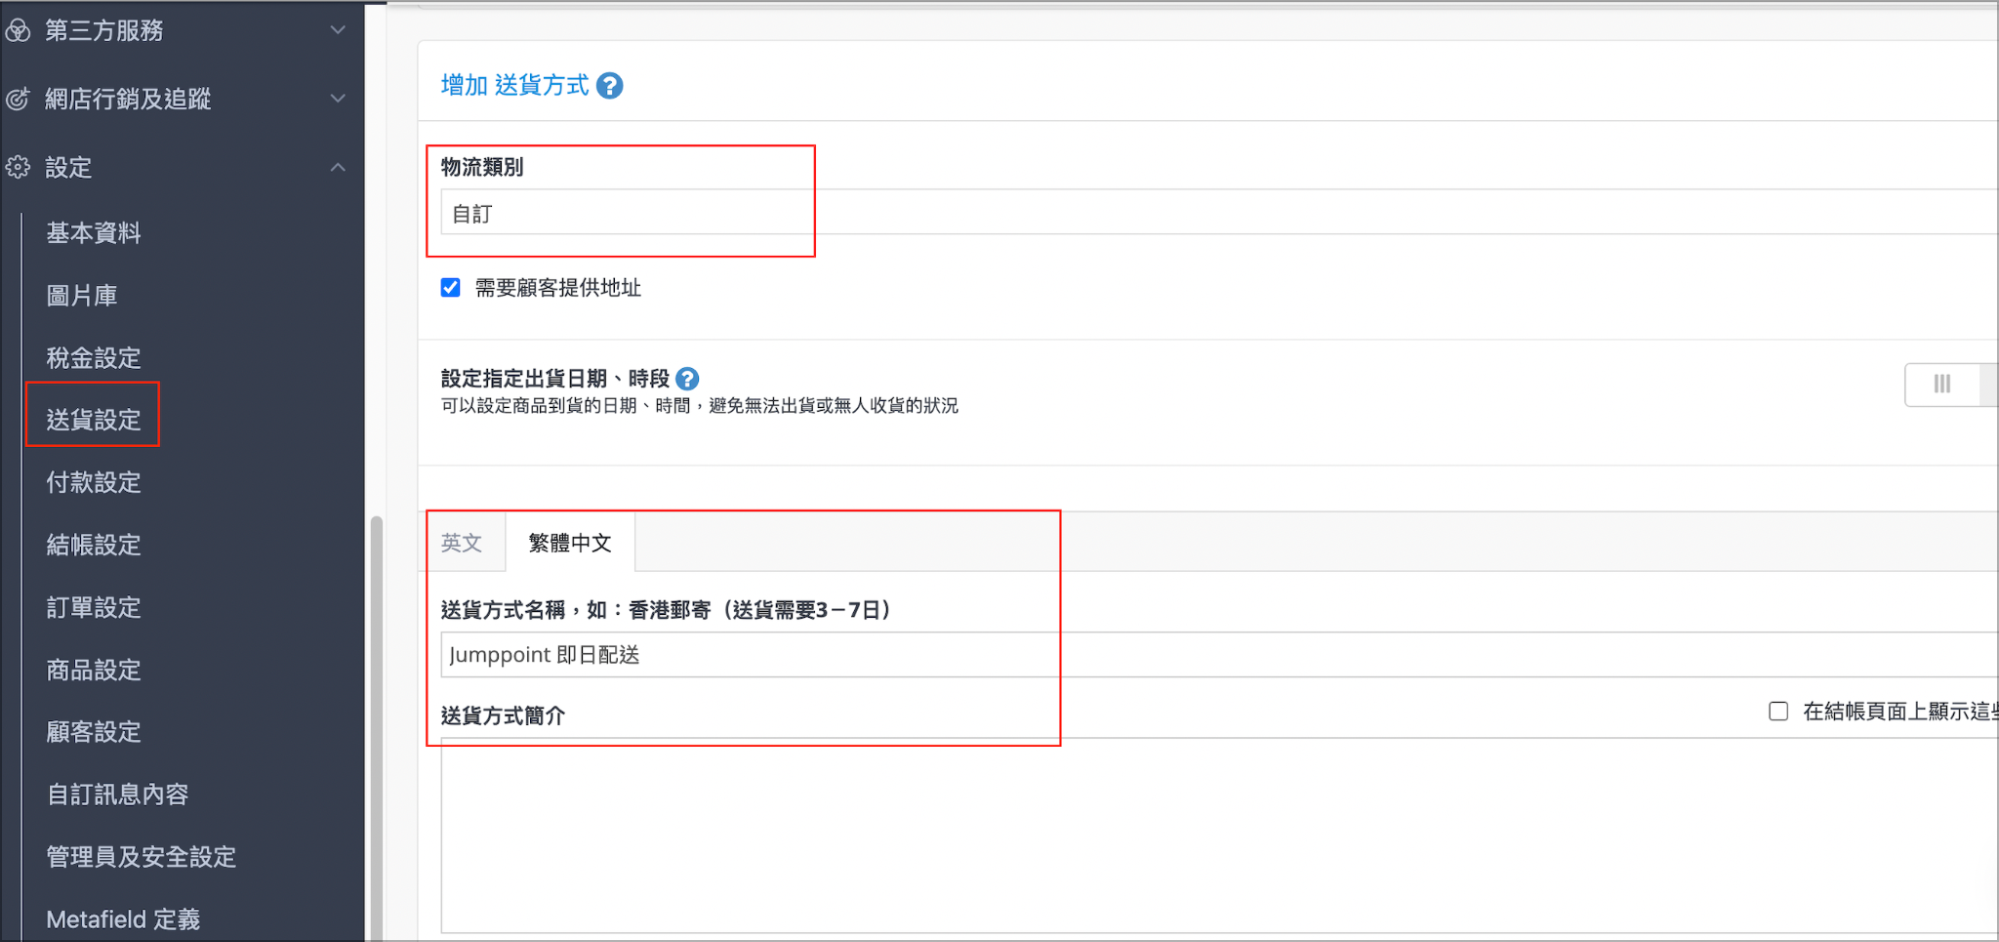1999x942 pixels.
Task: Open the 物流類別 dropdown showing 自訂
Action: 1219,212
